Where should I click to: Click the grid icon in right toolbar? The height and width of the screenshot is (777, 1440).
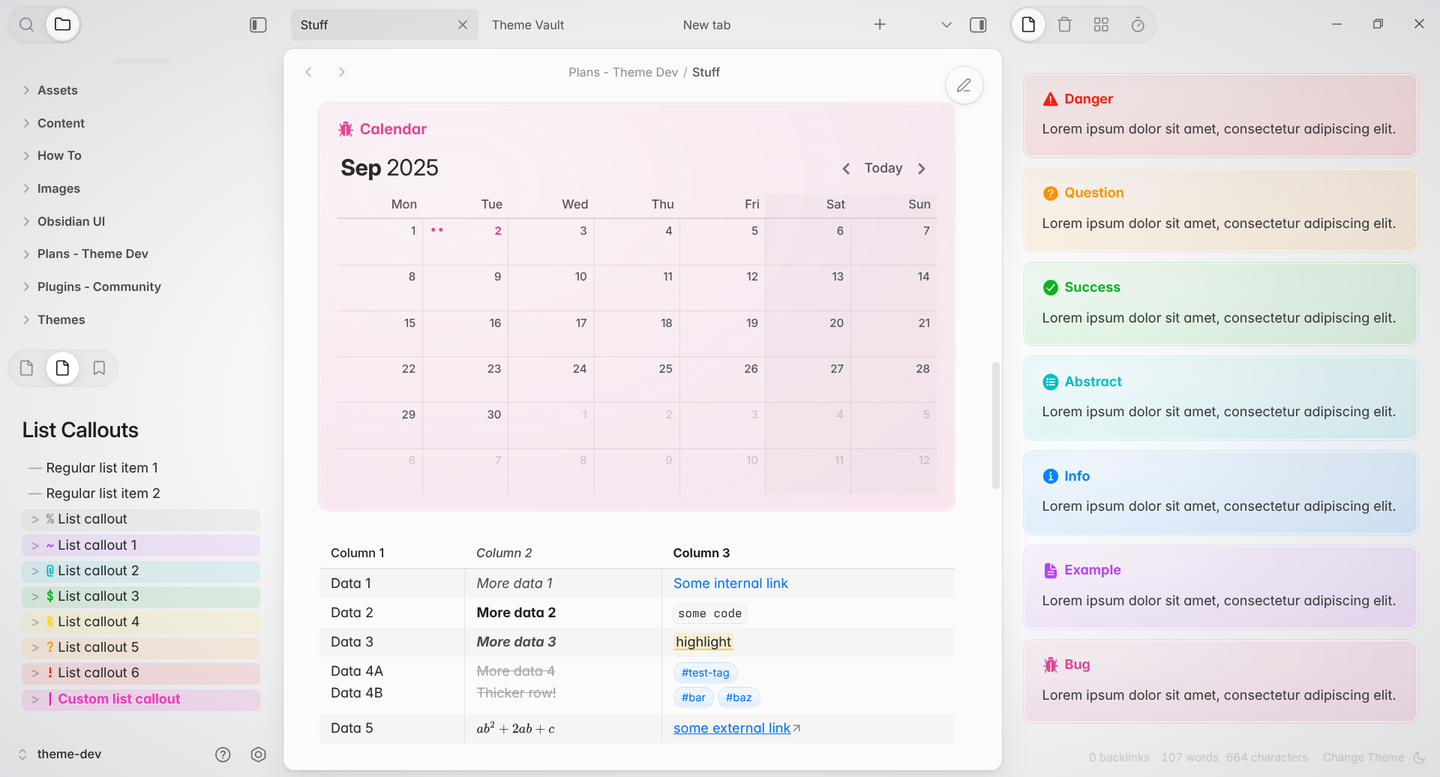[x=1101, y=24]
